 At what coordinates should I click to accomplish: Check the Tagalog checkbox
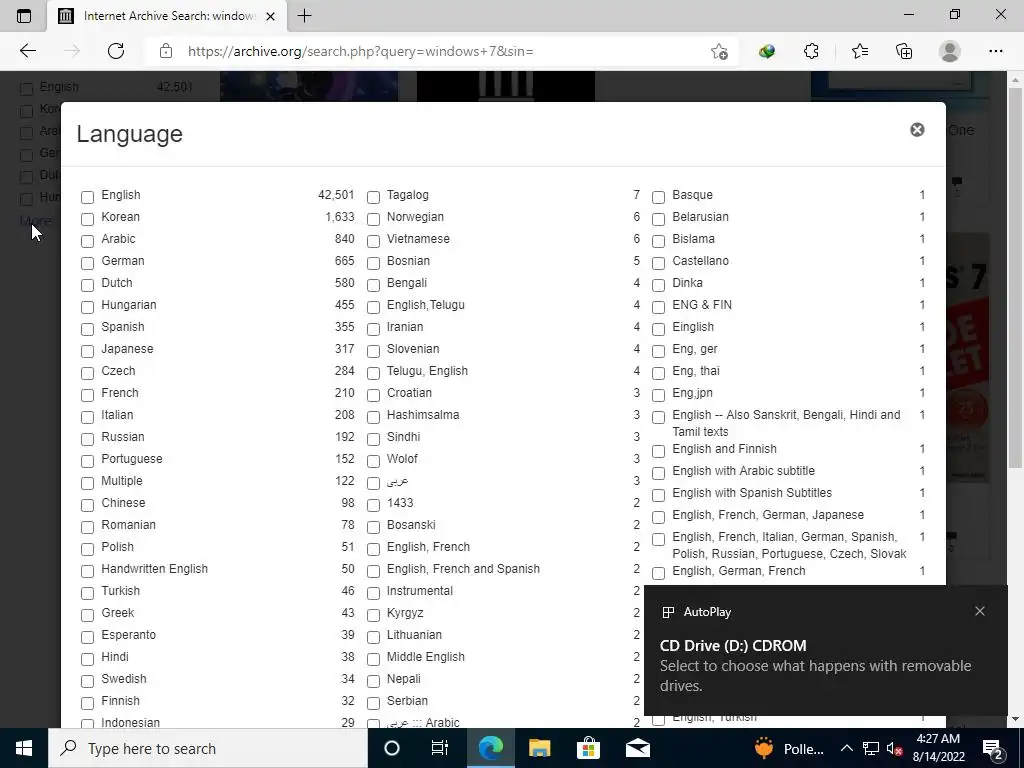click(x=374, y=197)
